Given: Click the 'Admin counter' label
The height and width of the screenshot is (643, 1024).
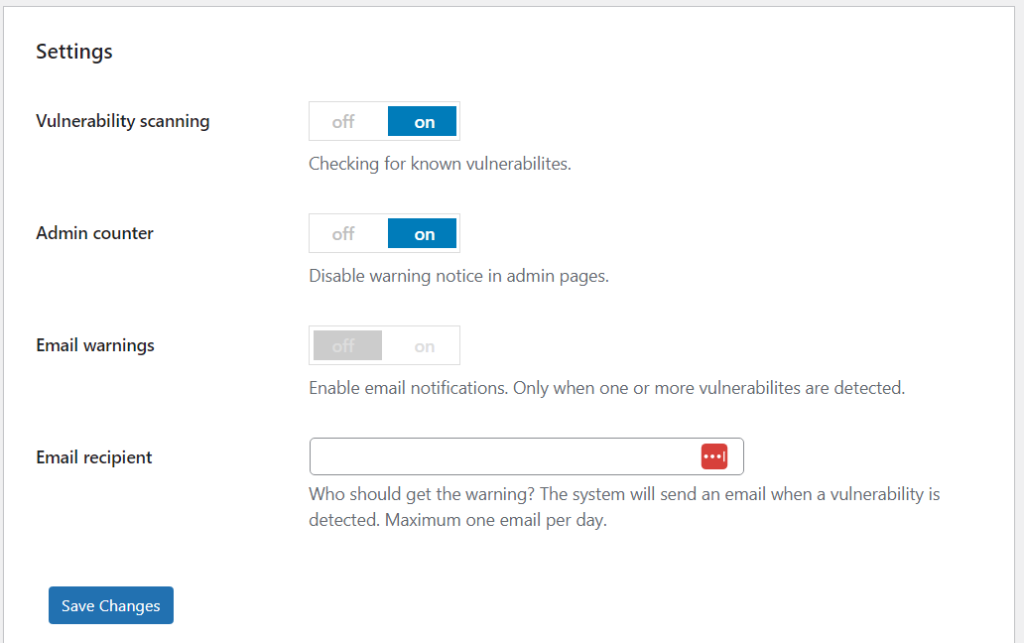Looking at the screenshot, I should (94, 233).
